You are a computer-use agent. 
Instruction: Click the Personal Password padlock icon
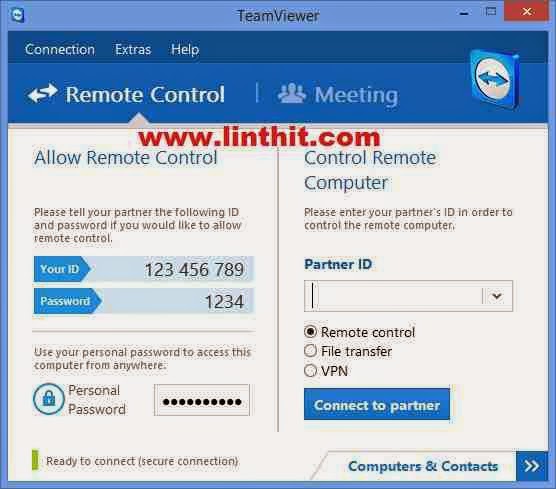click(x=49, y=399)
